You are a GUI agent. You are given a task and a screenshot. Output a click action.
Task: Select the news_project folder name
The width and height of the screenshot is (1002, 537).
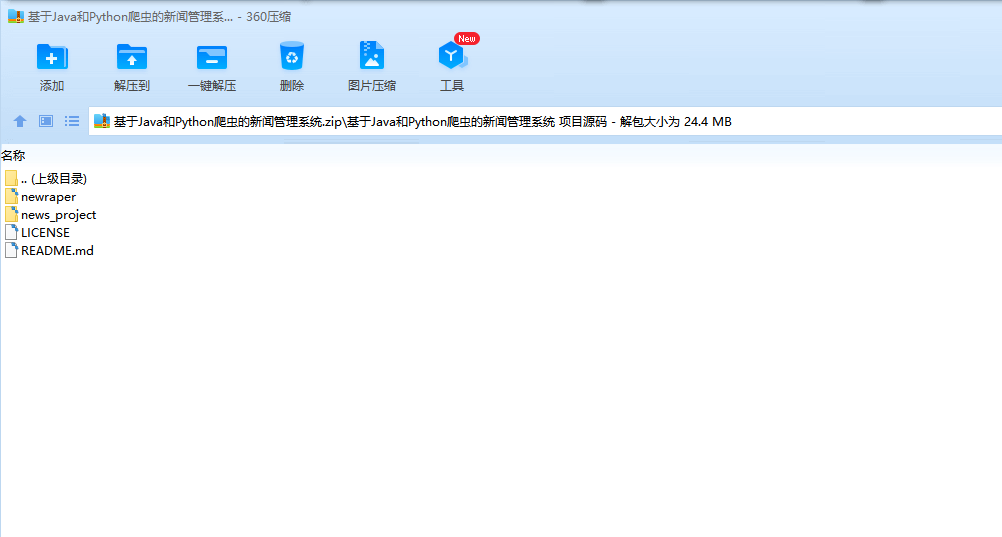(x=59, y=215)
